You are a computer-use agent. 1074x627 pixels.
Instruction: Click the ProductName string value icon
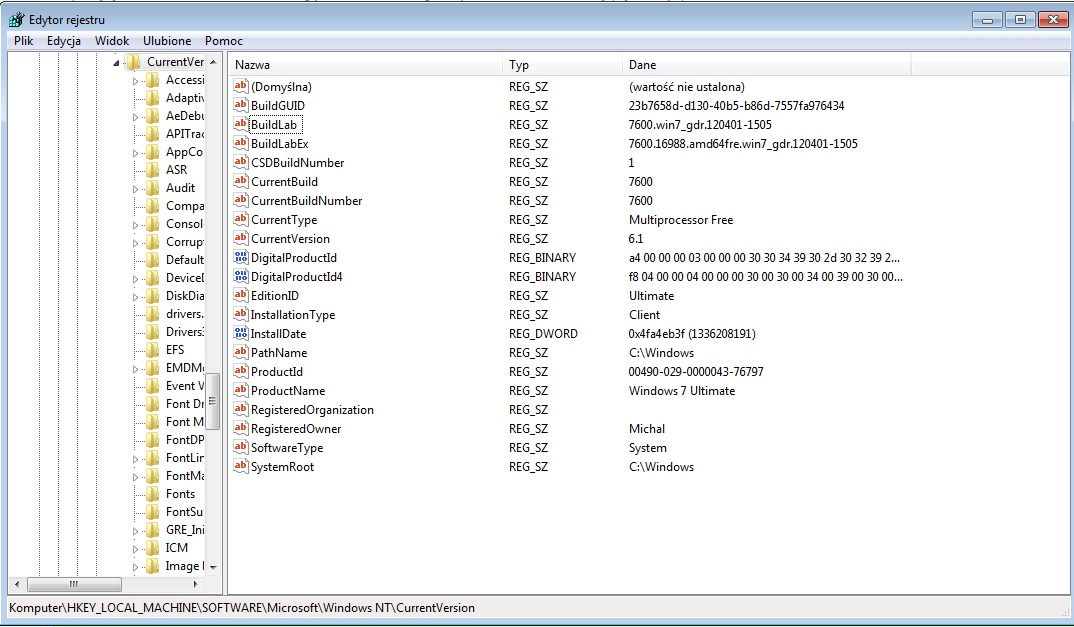[240, 390]
